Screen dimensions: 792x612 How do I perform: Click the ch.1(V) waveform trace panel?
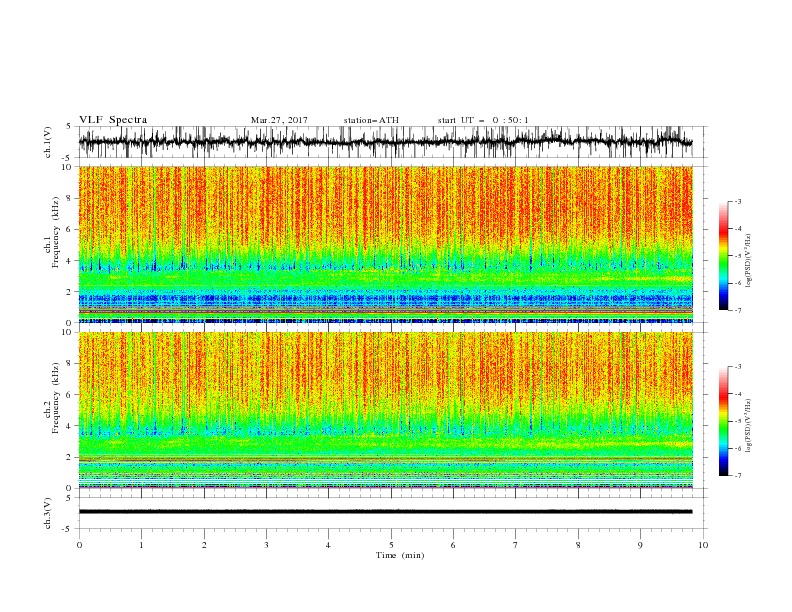click(x=392, y=142)
